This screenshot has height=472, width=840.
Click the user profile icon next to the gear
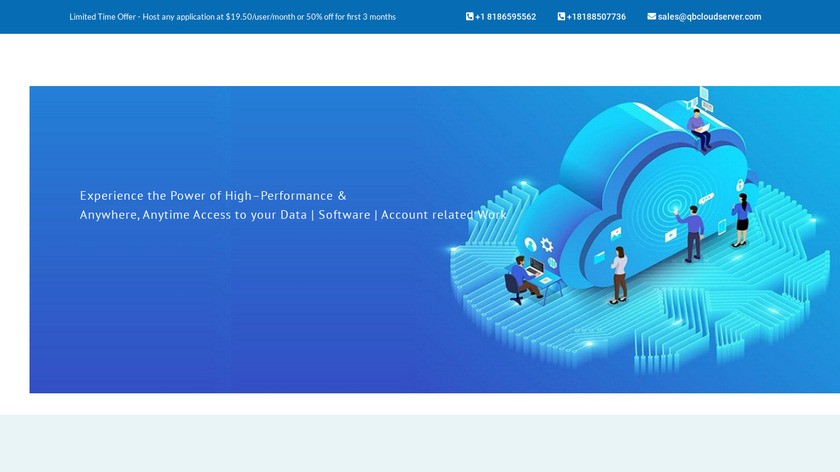point(530,243)
